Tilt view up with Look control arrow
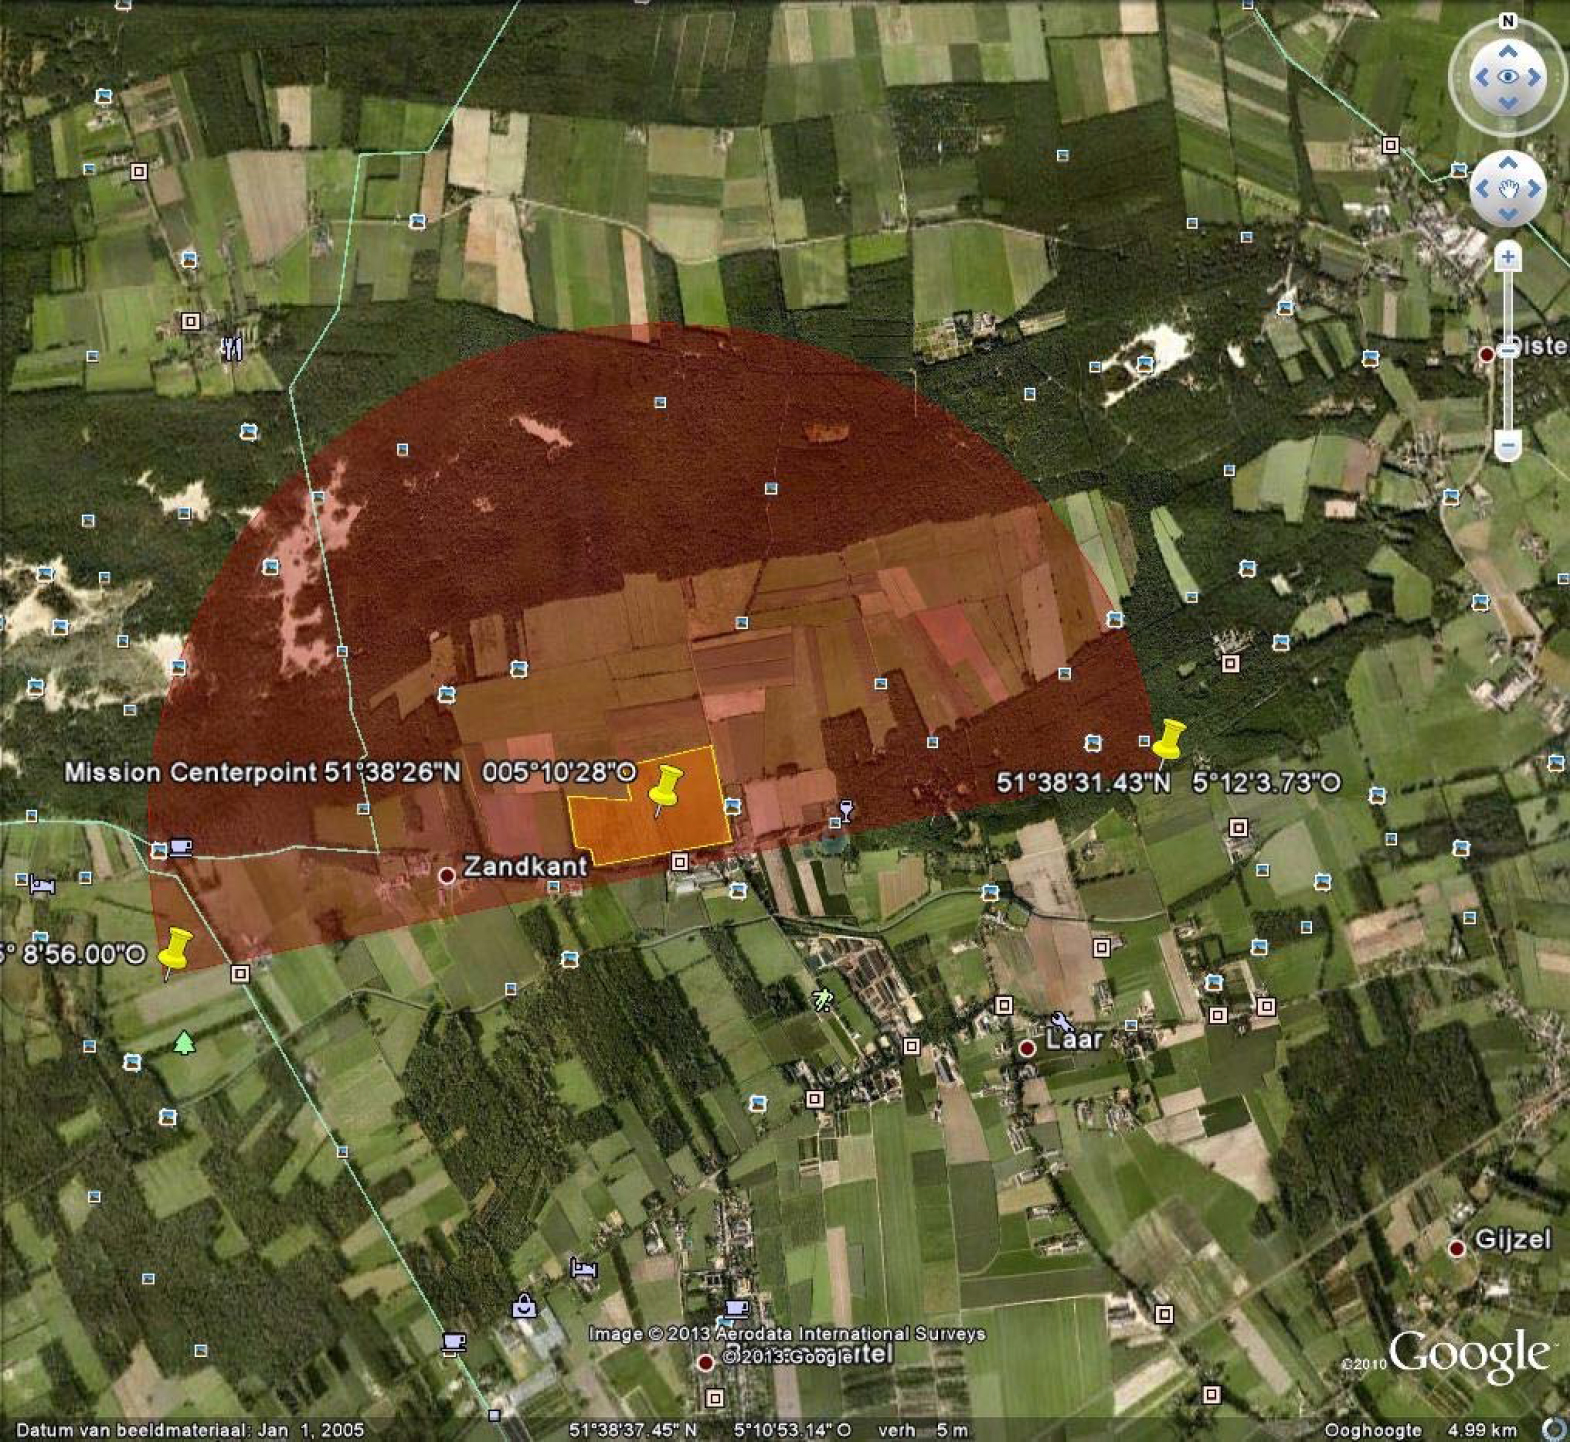 tap(1507, 51)
